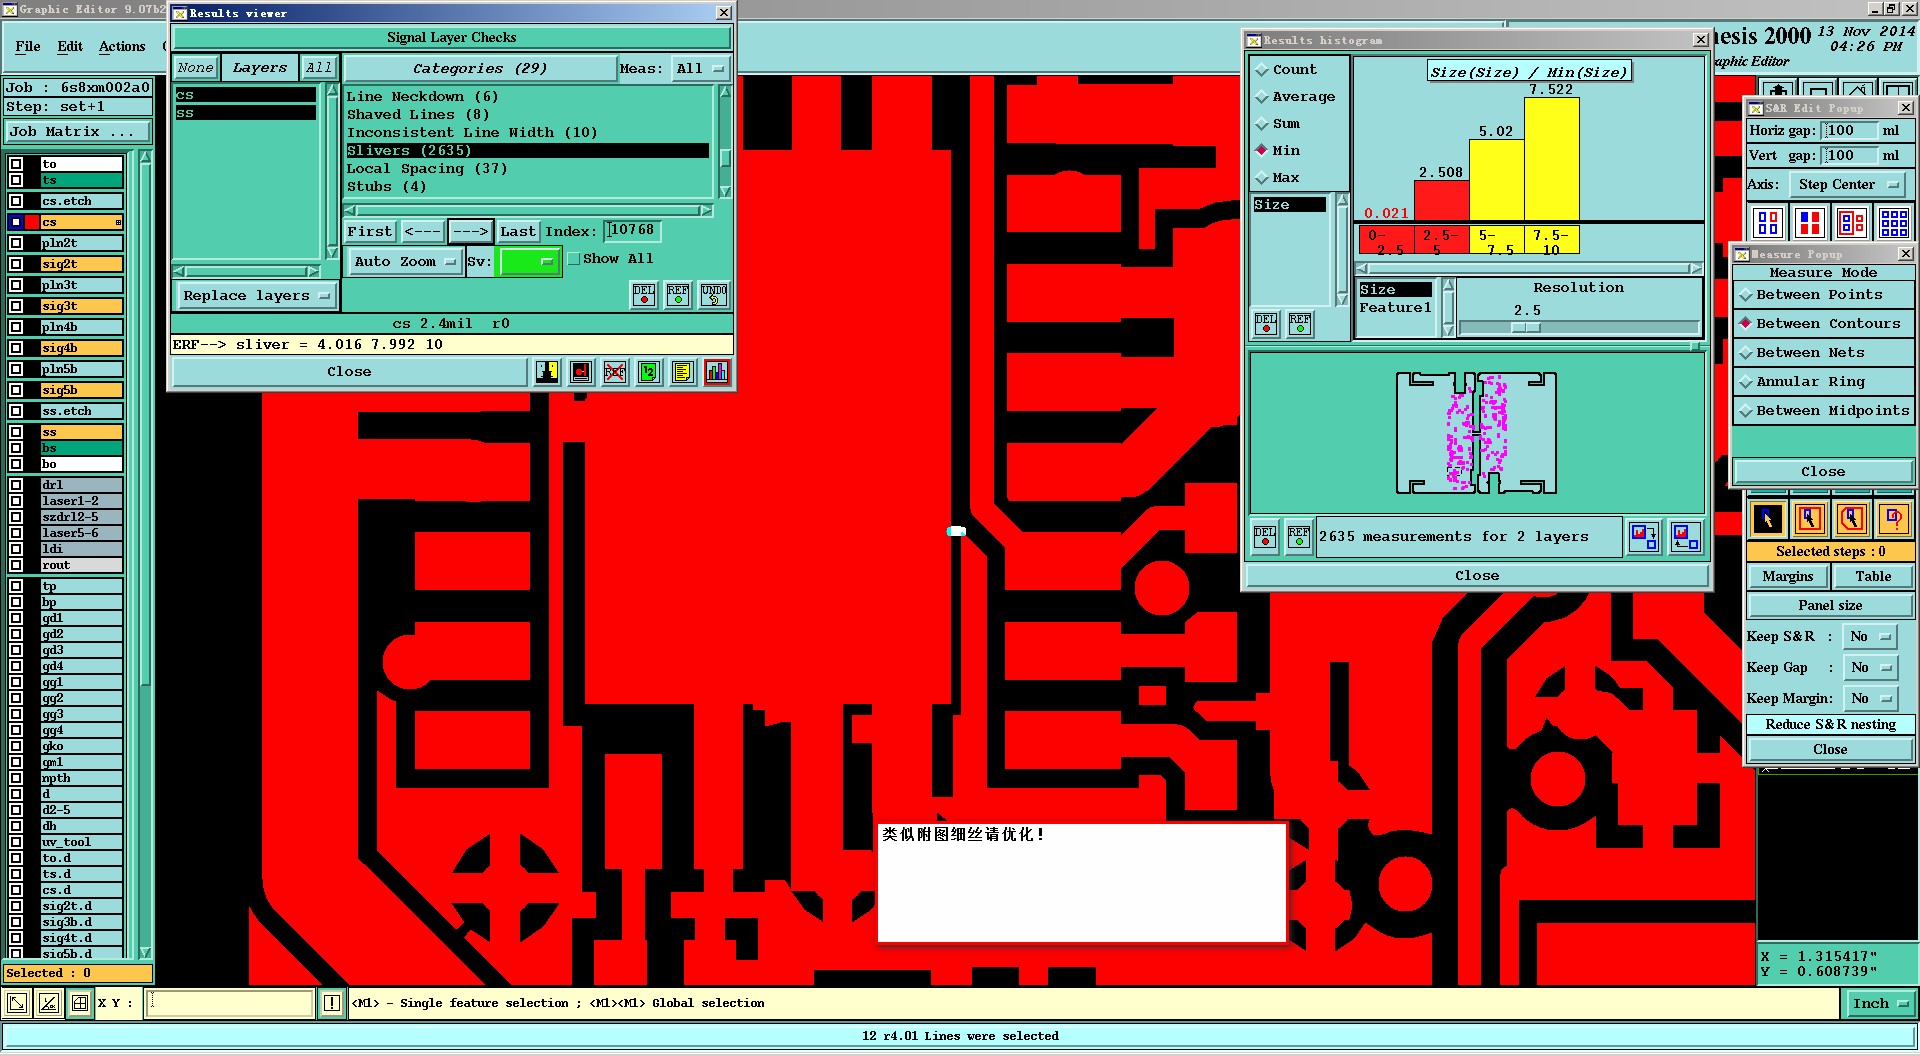
Task: Open Keep Margin dropdown
Action: coord(1871,699)
